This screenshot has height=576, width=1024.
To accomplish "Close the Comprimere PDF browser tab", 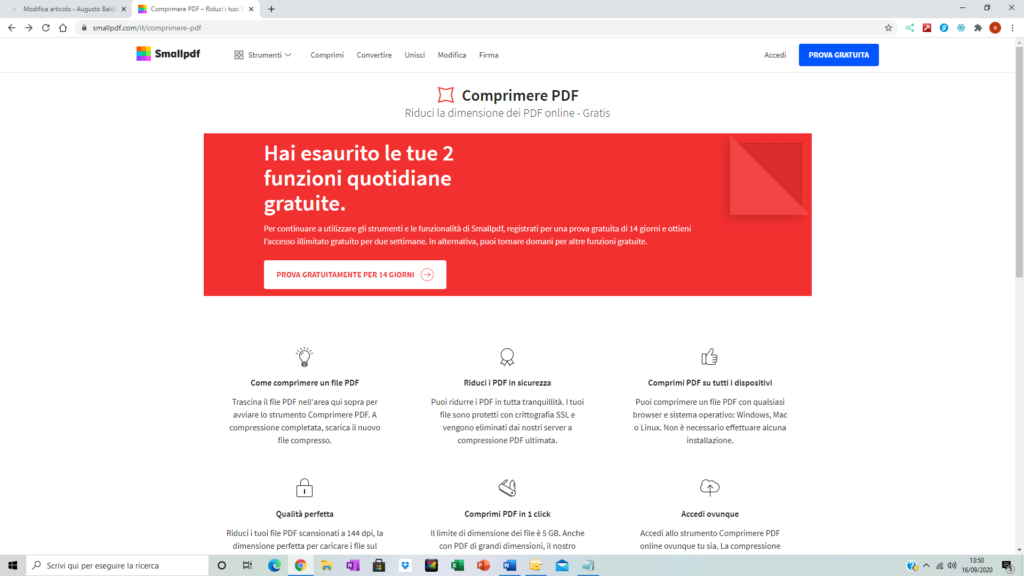I will click(251, 9).
